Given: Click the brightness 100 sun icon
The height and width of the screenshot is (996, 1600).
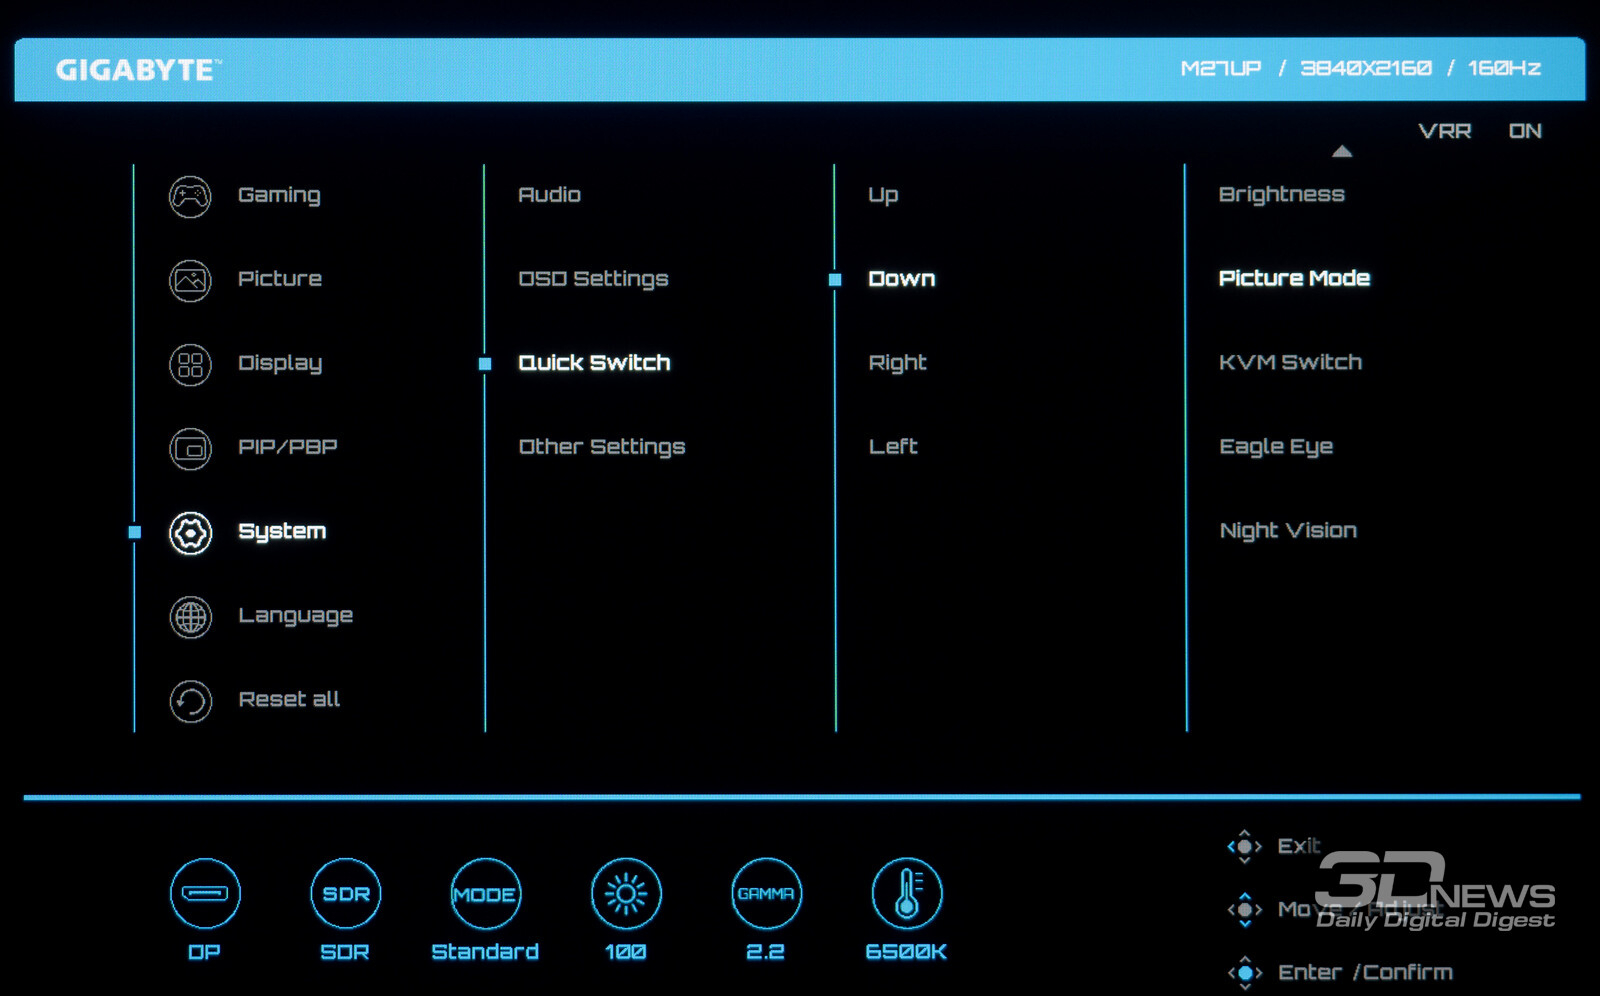Looking at the screenshot, I should (626, 893).
